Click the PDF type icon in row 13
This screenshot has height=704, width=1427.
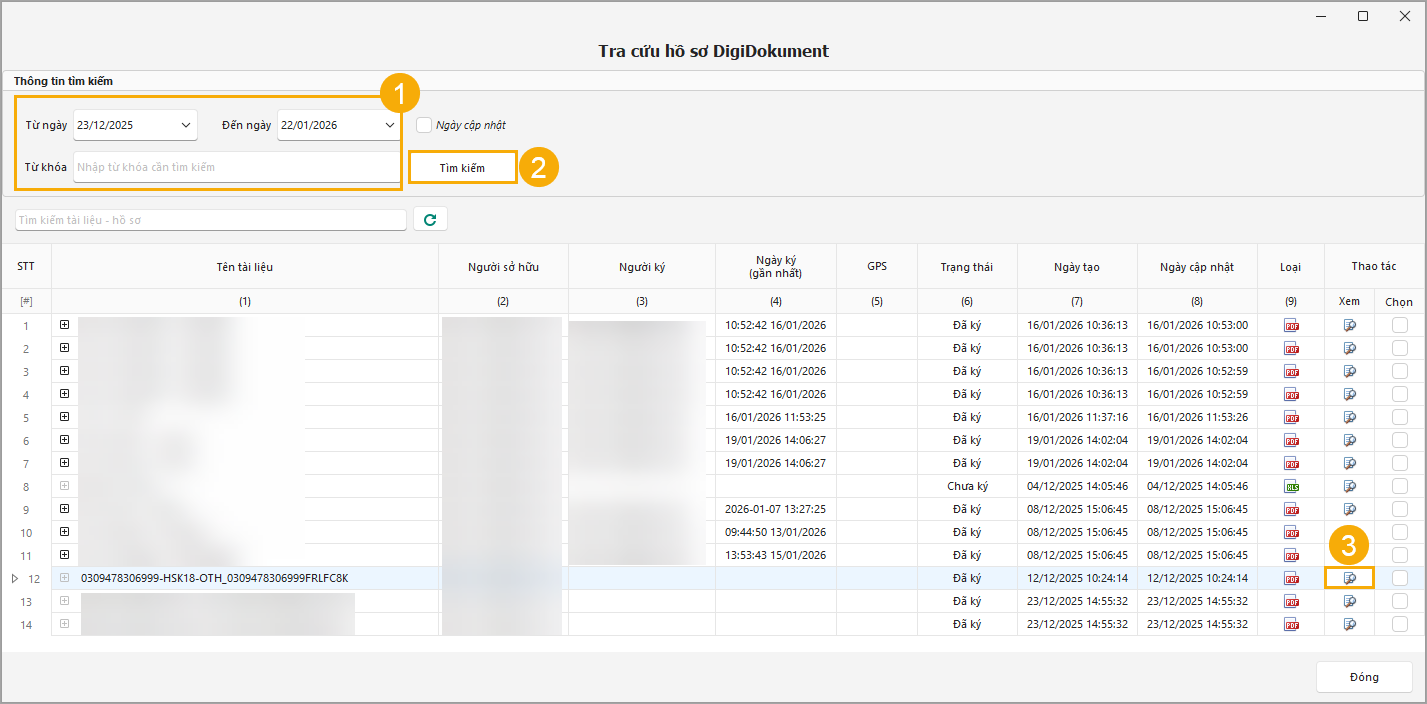coord(1291,601)
